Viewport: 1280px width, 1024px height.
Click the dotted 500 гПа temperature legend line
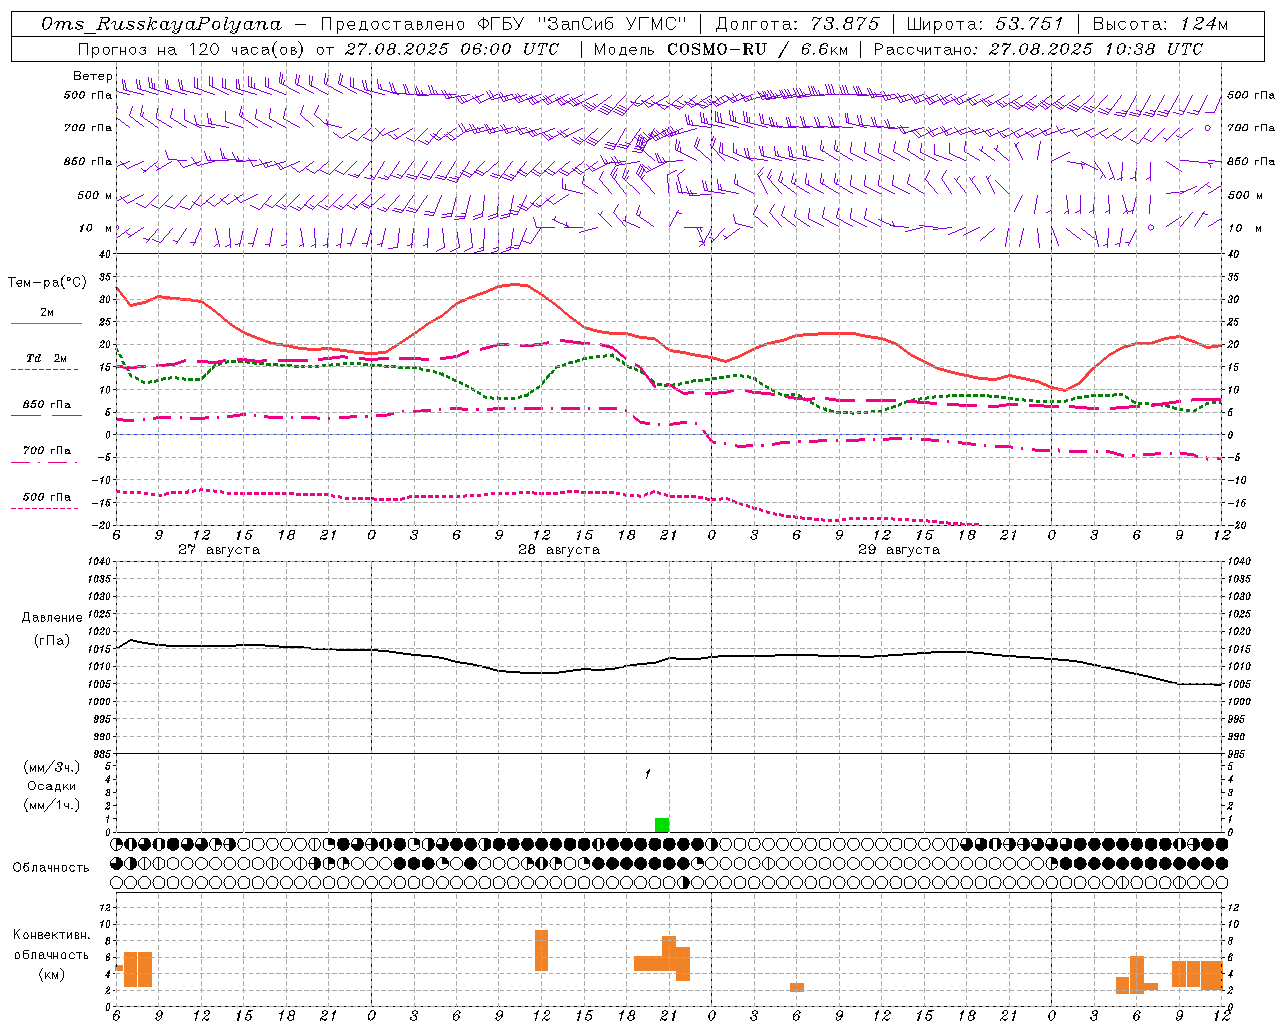pos(45,509)
